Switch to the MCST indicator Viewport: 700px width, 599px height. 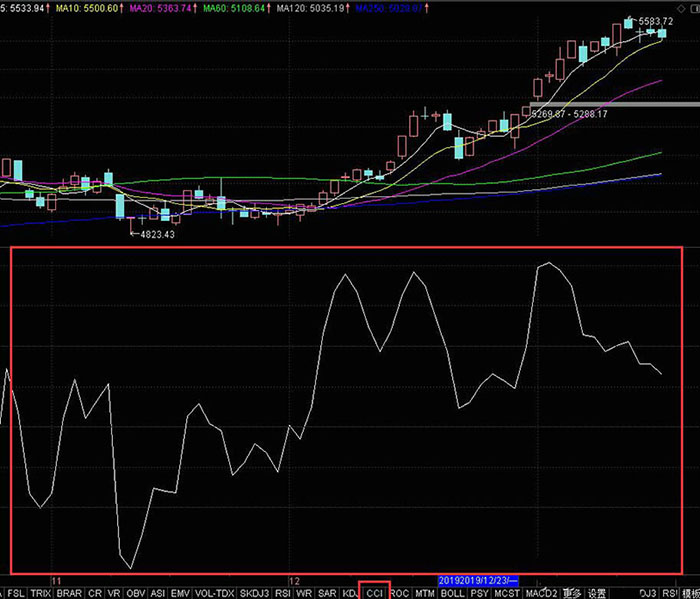(x=507, y=593)
